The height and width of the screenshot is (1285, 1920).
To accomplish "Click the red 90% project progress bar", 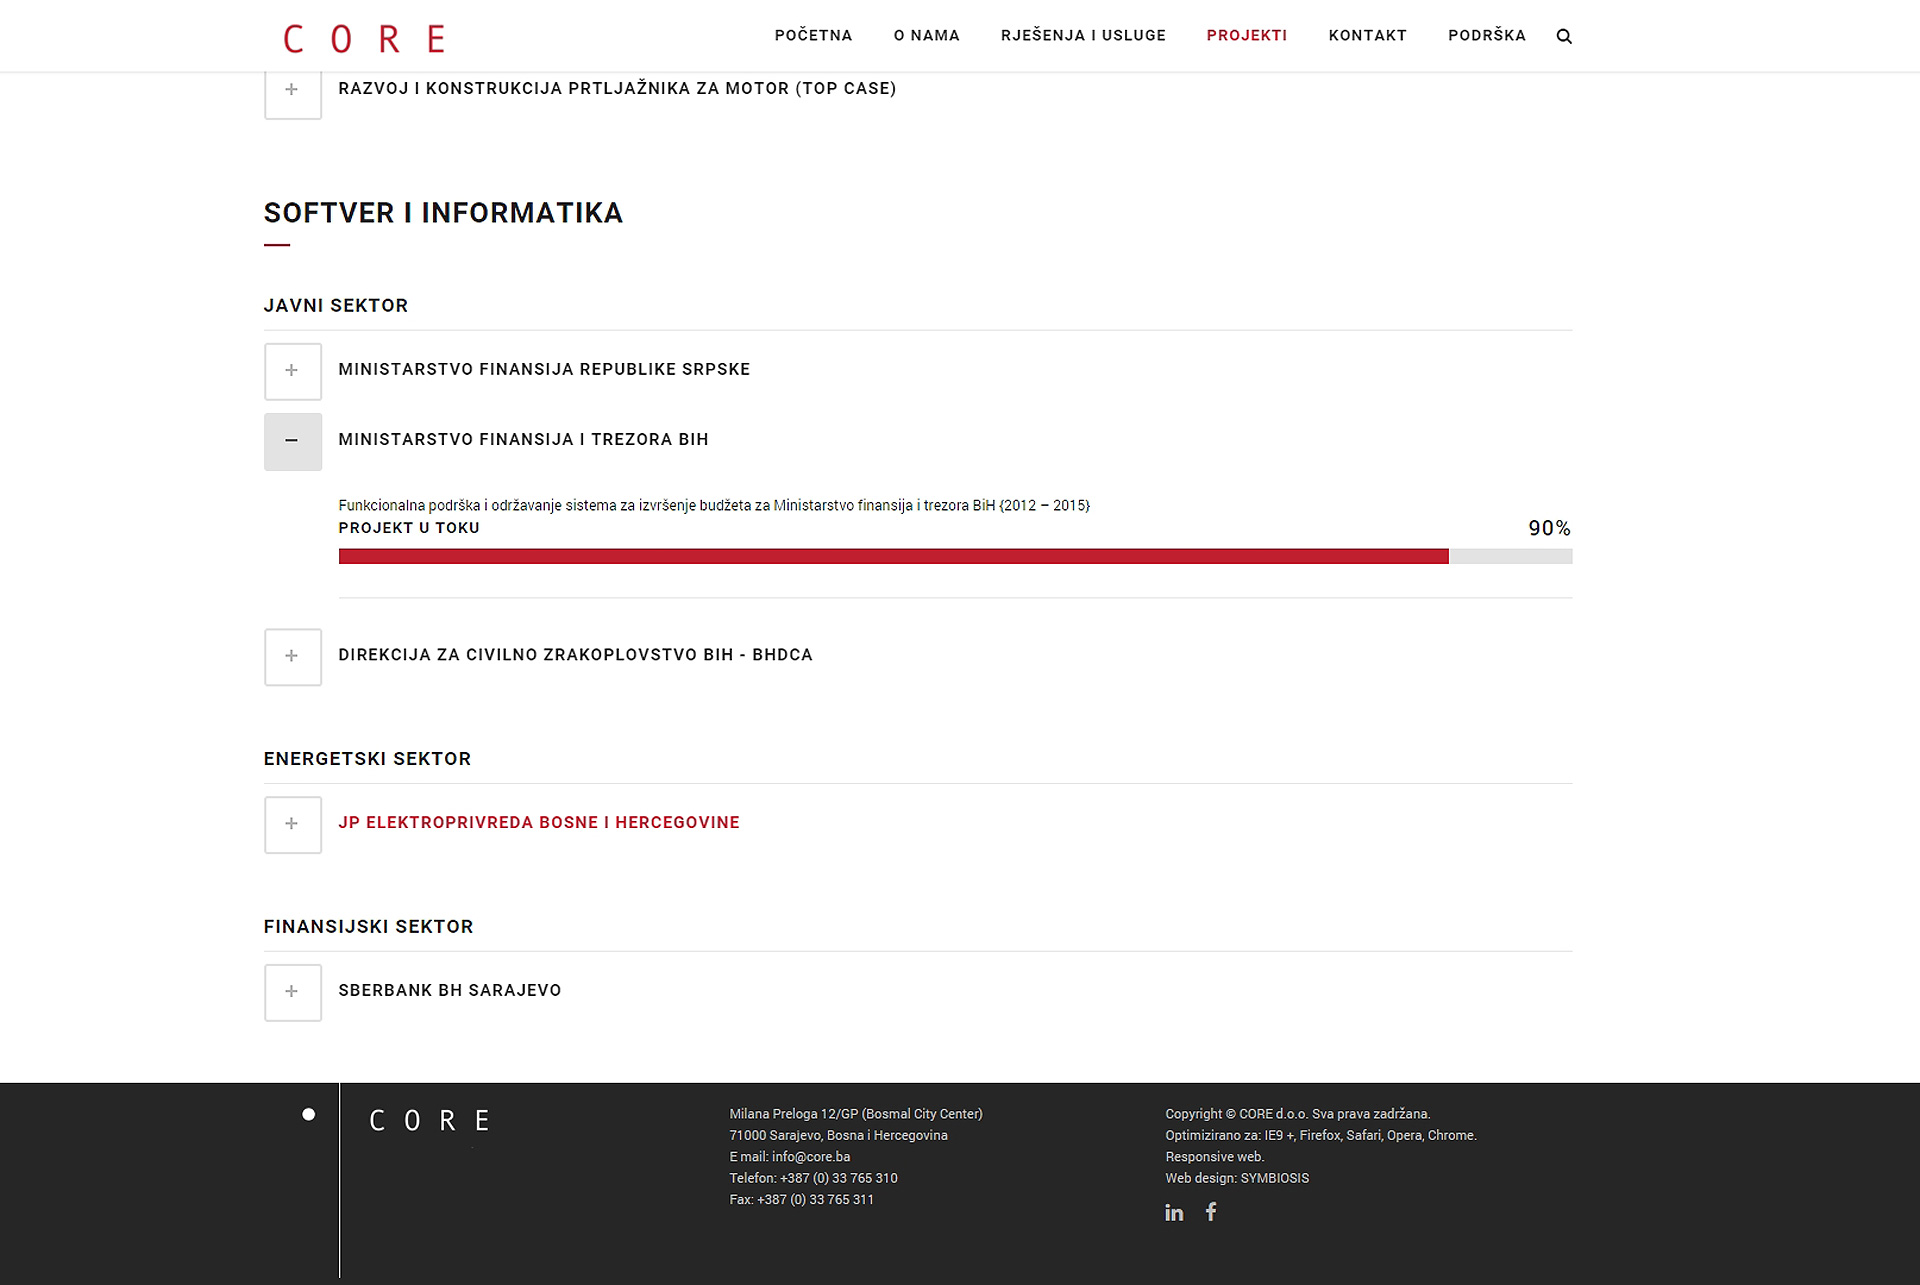I will (x=893, y=556).
